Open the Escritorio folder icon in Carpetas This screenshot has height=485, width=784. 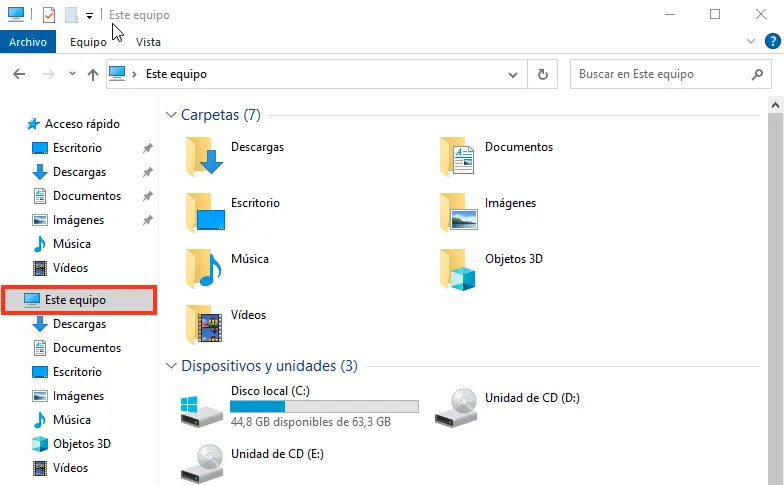pos(205,212)
